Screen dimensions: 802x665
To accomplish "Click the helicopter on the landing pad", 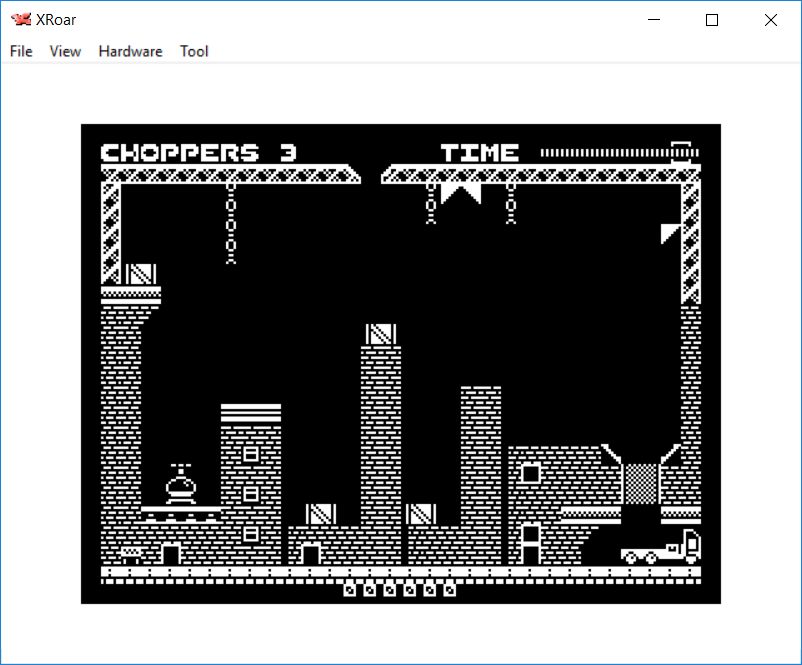I will click(x=181, y=487).
